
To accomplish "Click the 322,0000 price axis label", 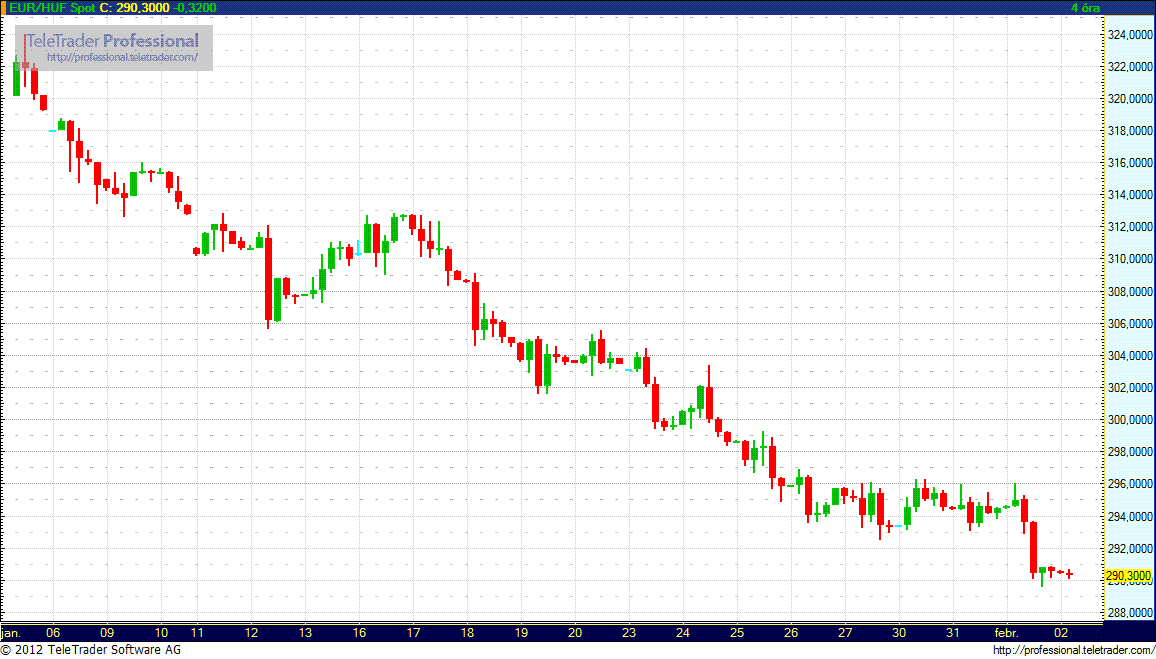I will tap(1129, 66).
